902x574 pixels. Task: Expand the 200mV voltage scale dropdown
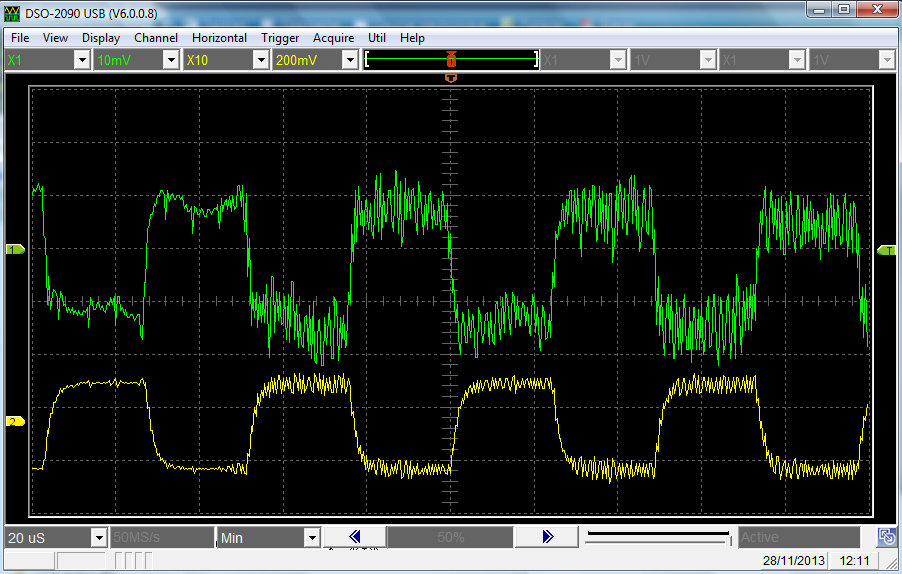click(x=349, y=60)
